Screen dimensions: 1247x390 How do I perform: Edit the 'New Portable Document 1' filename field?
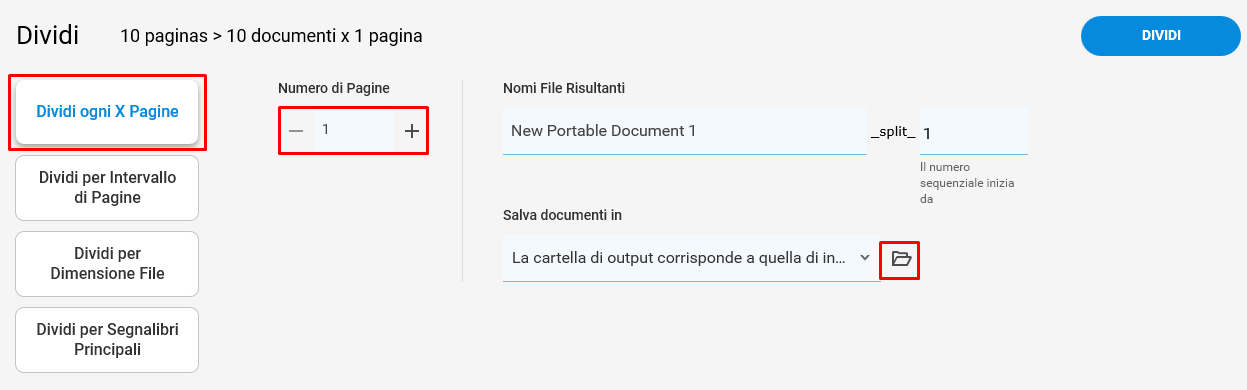685,131
